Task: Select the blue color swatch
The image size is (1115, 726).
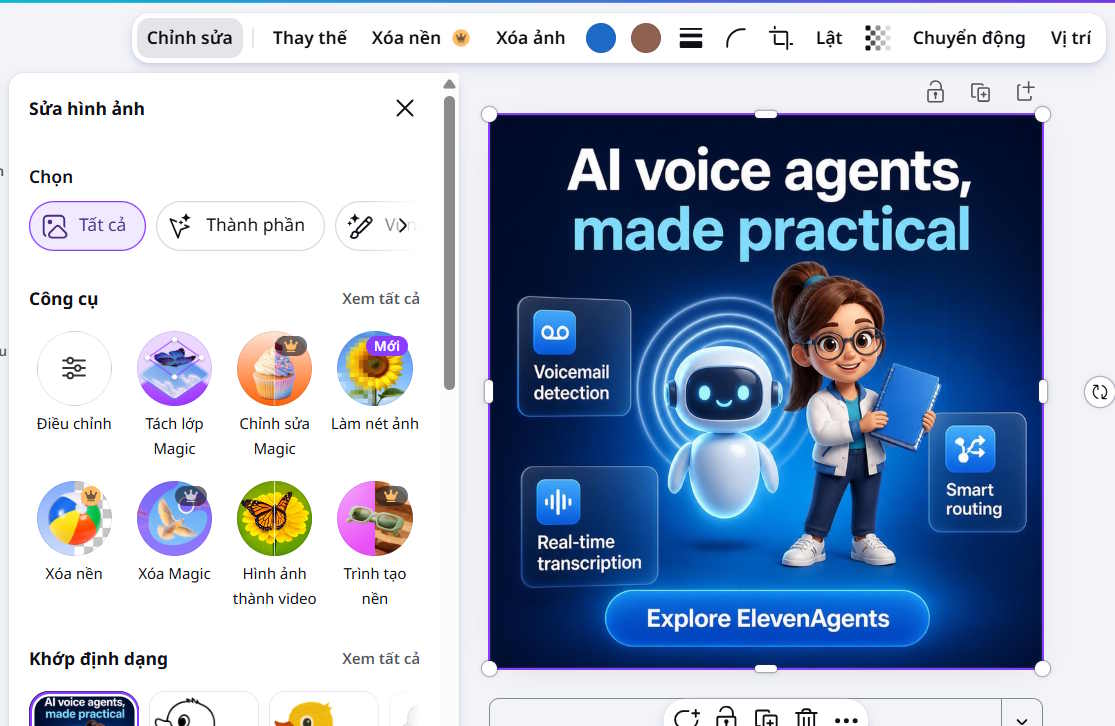Action: (x=601, y=38)
